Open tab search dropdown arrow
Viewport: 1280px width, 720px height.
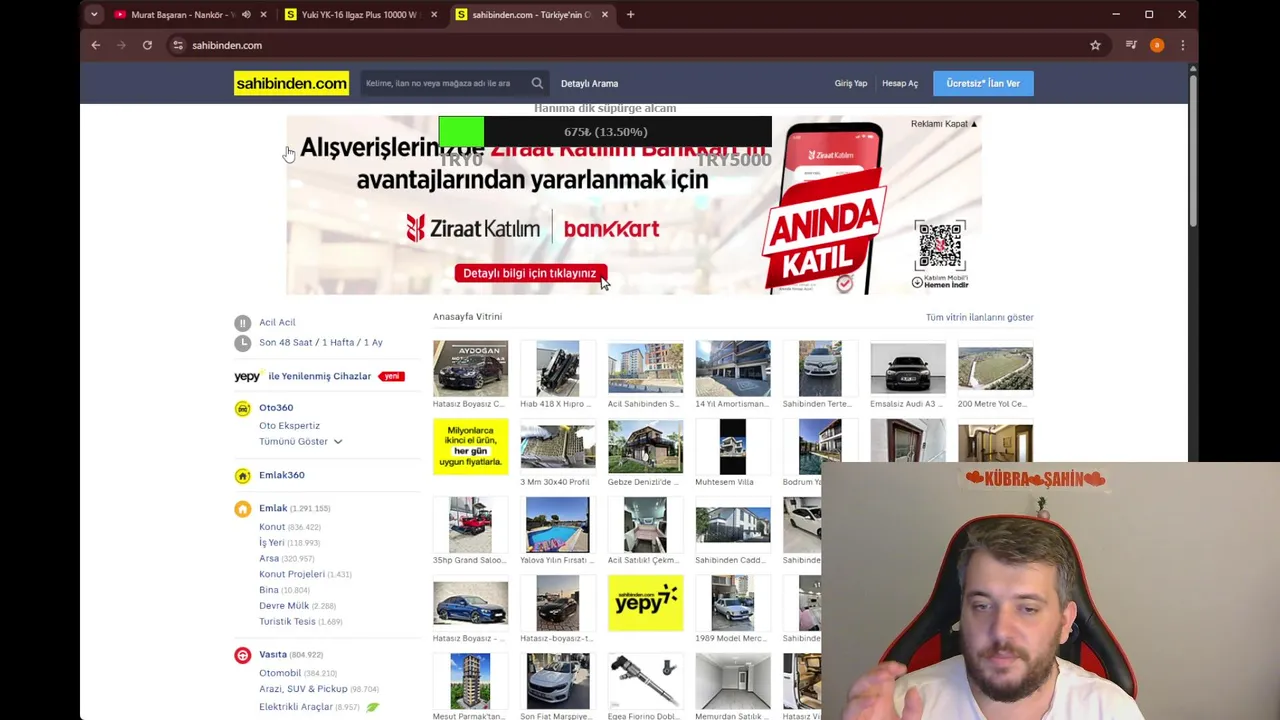(x=94, y=15)
